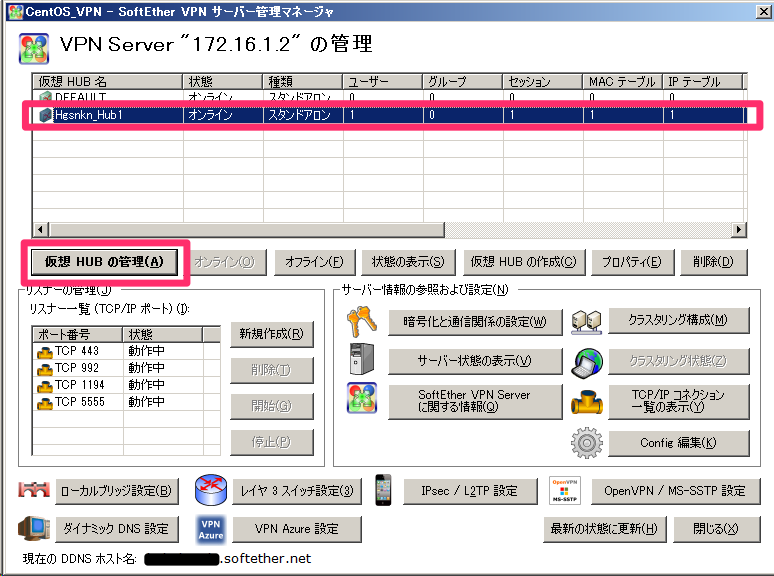Click the Layer 3 switch router icon
This screenshot has height=576, width=774.
click(x=211, y=490)
